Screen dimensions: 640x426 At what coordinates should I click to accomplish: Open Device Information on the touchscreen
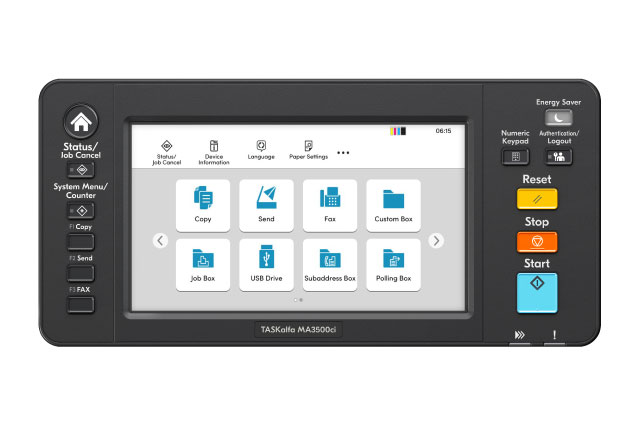pyautogui.click(x=213, y=151)
